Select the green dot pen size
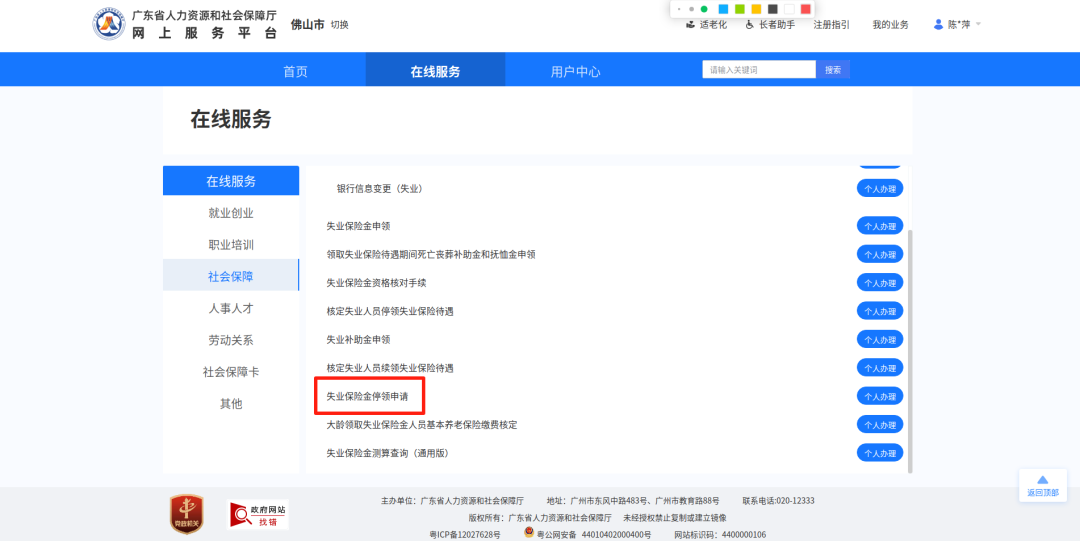The width and height of the screenshot is (1080, 541). 704,9
